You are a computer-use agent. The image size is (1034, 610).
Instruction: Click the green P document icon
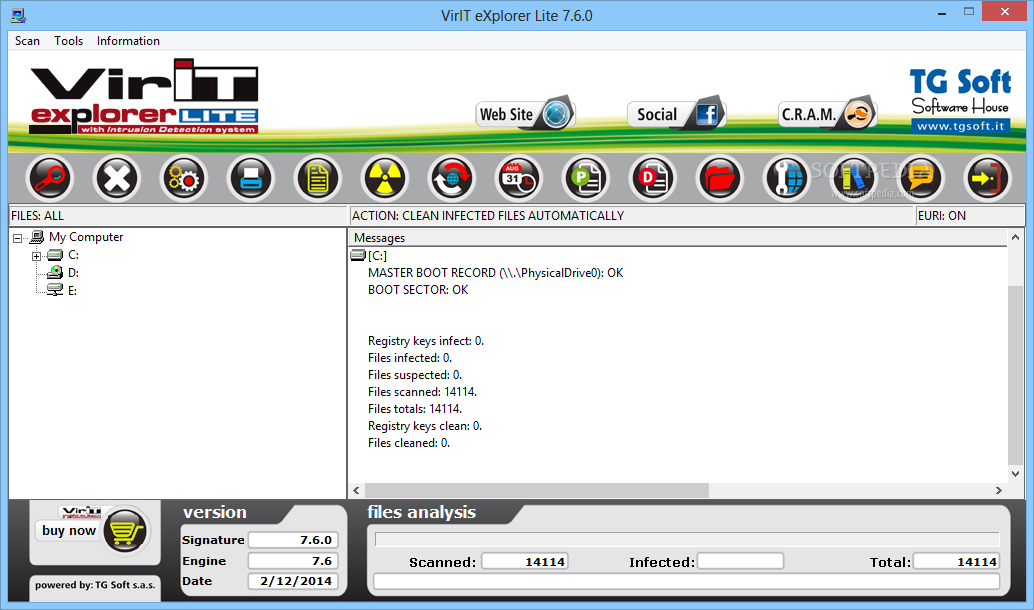[x=586, y=178]
